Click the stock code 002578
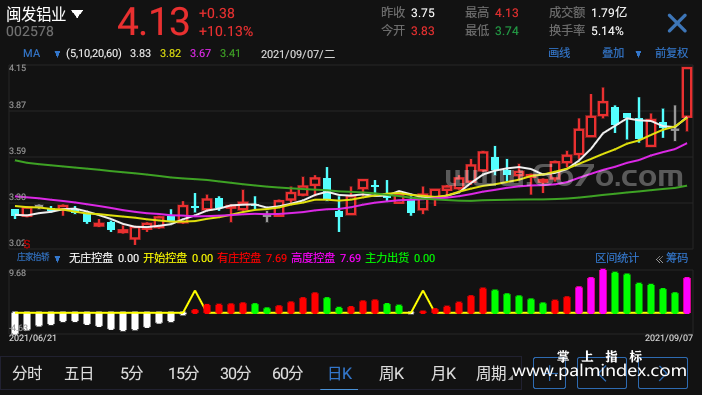The image size is (702, 395). pyautogui.click(x=30, y=31)
